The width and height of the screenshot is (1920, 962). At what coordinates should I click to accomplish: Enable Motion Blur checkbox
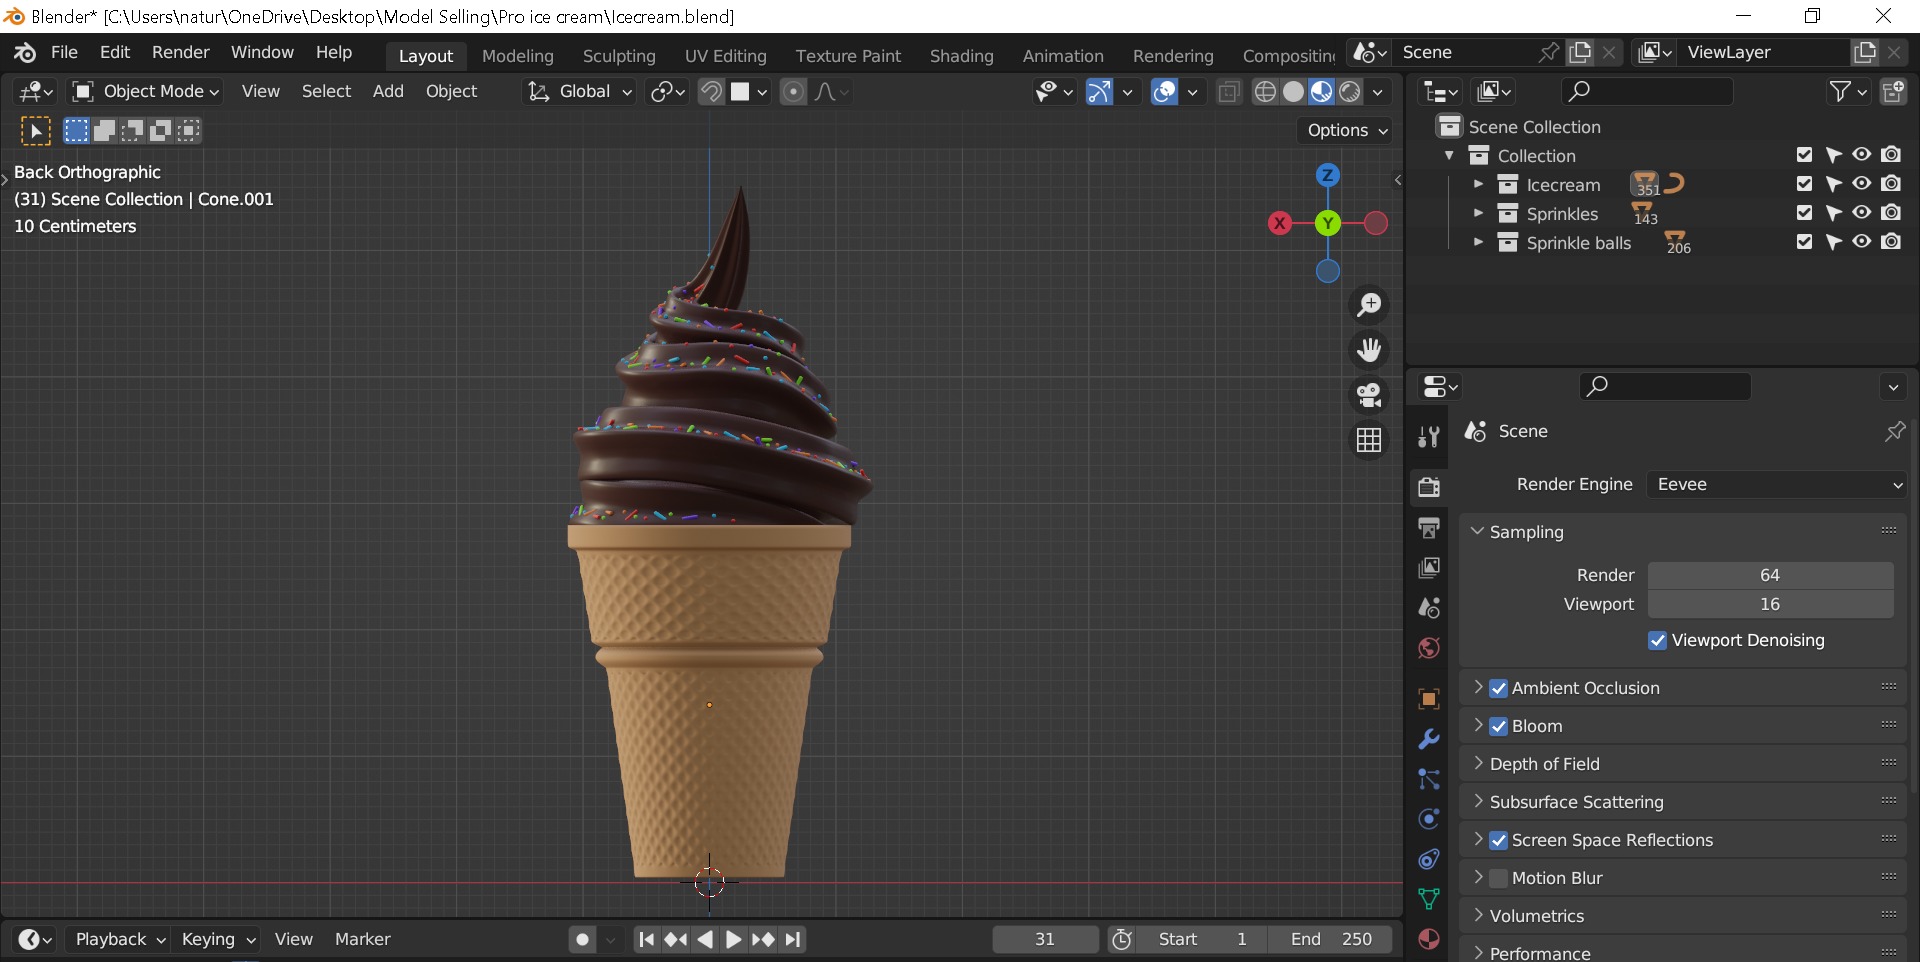click(1498, 878)
